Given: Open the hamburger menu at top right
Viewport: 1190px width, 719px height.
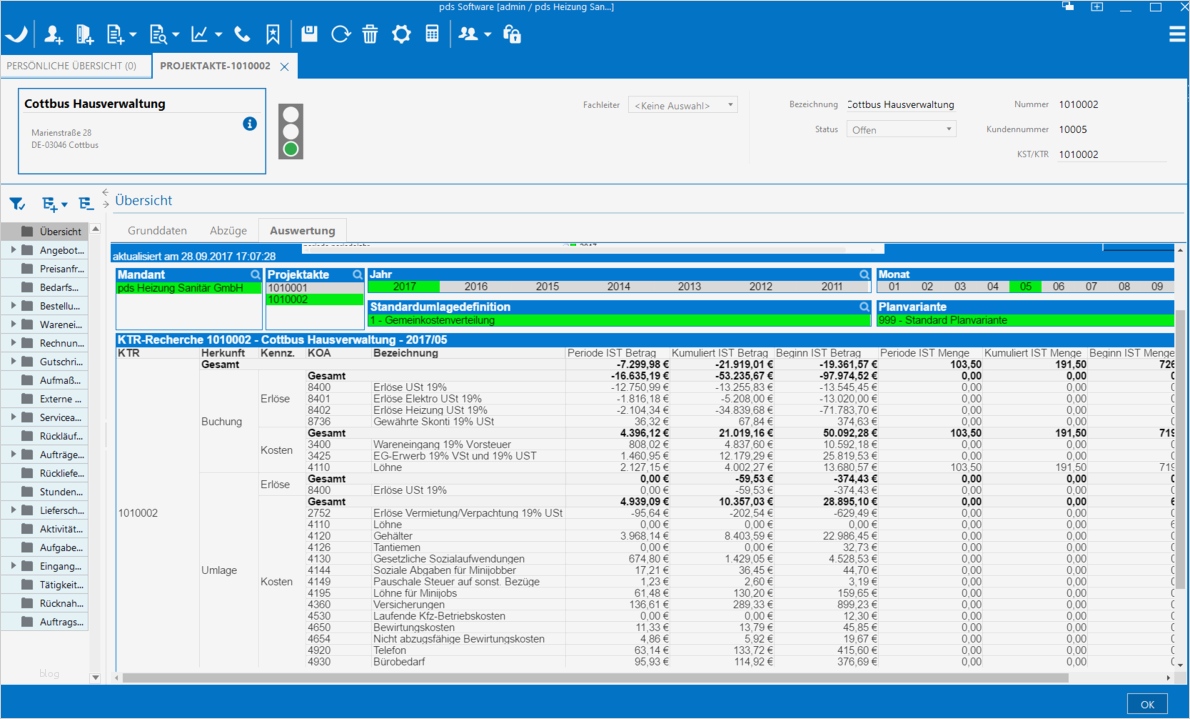Looking at the screenshot, I should (x=1177, y=35).
